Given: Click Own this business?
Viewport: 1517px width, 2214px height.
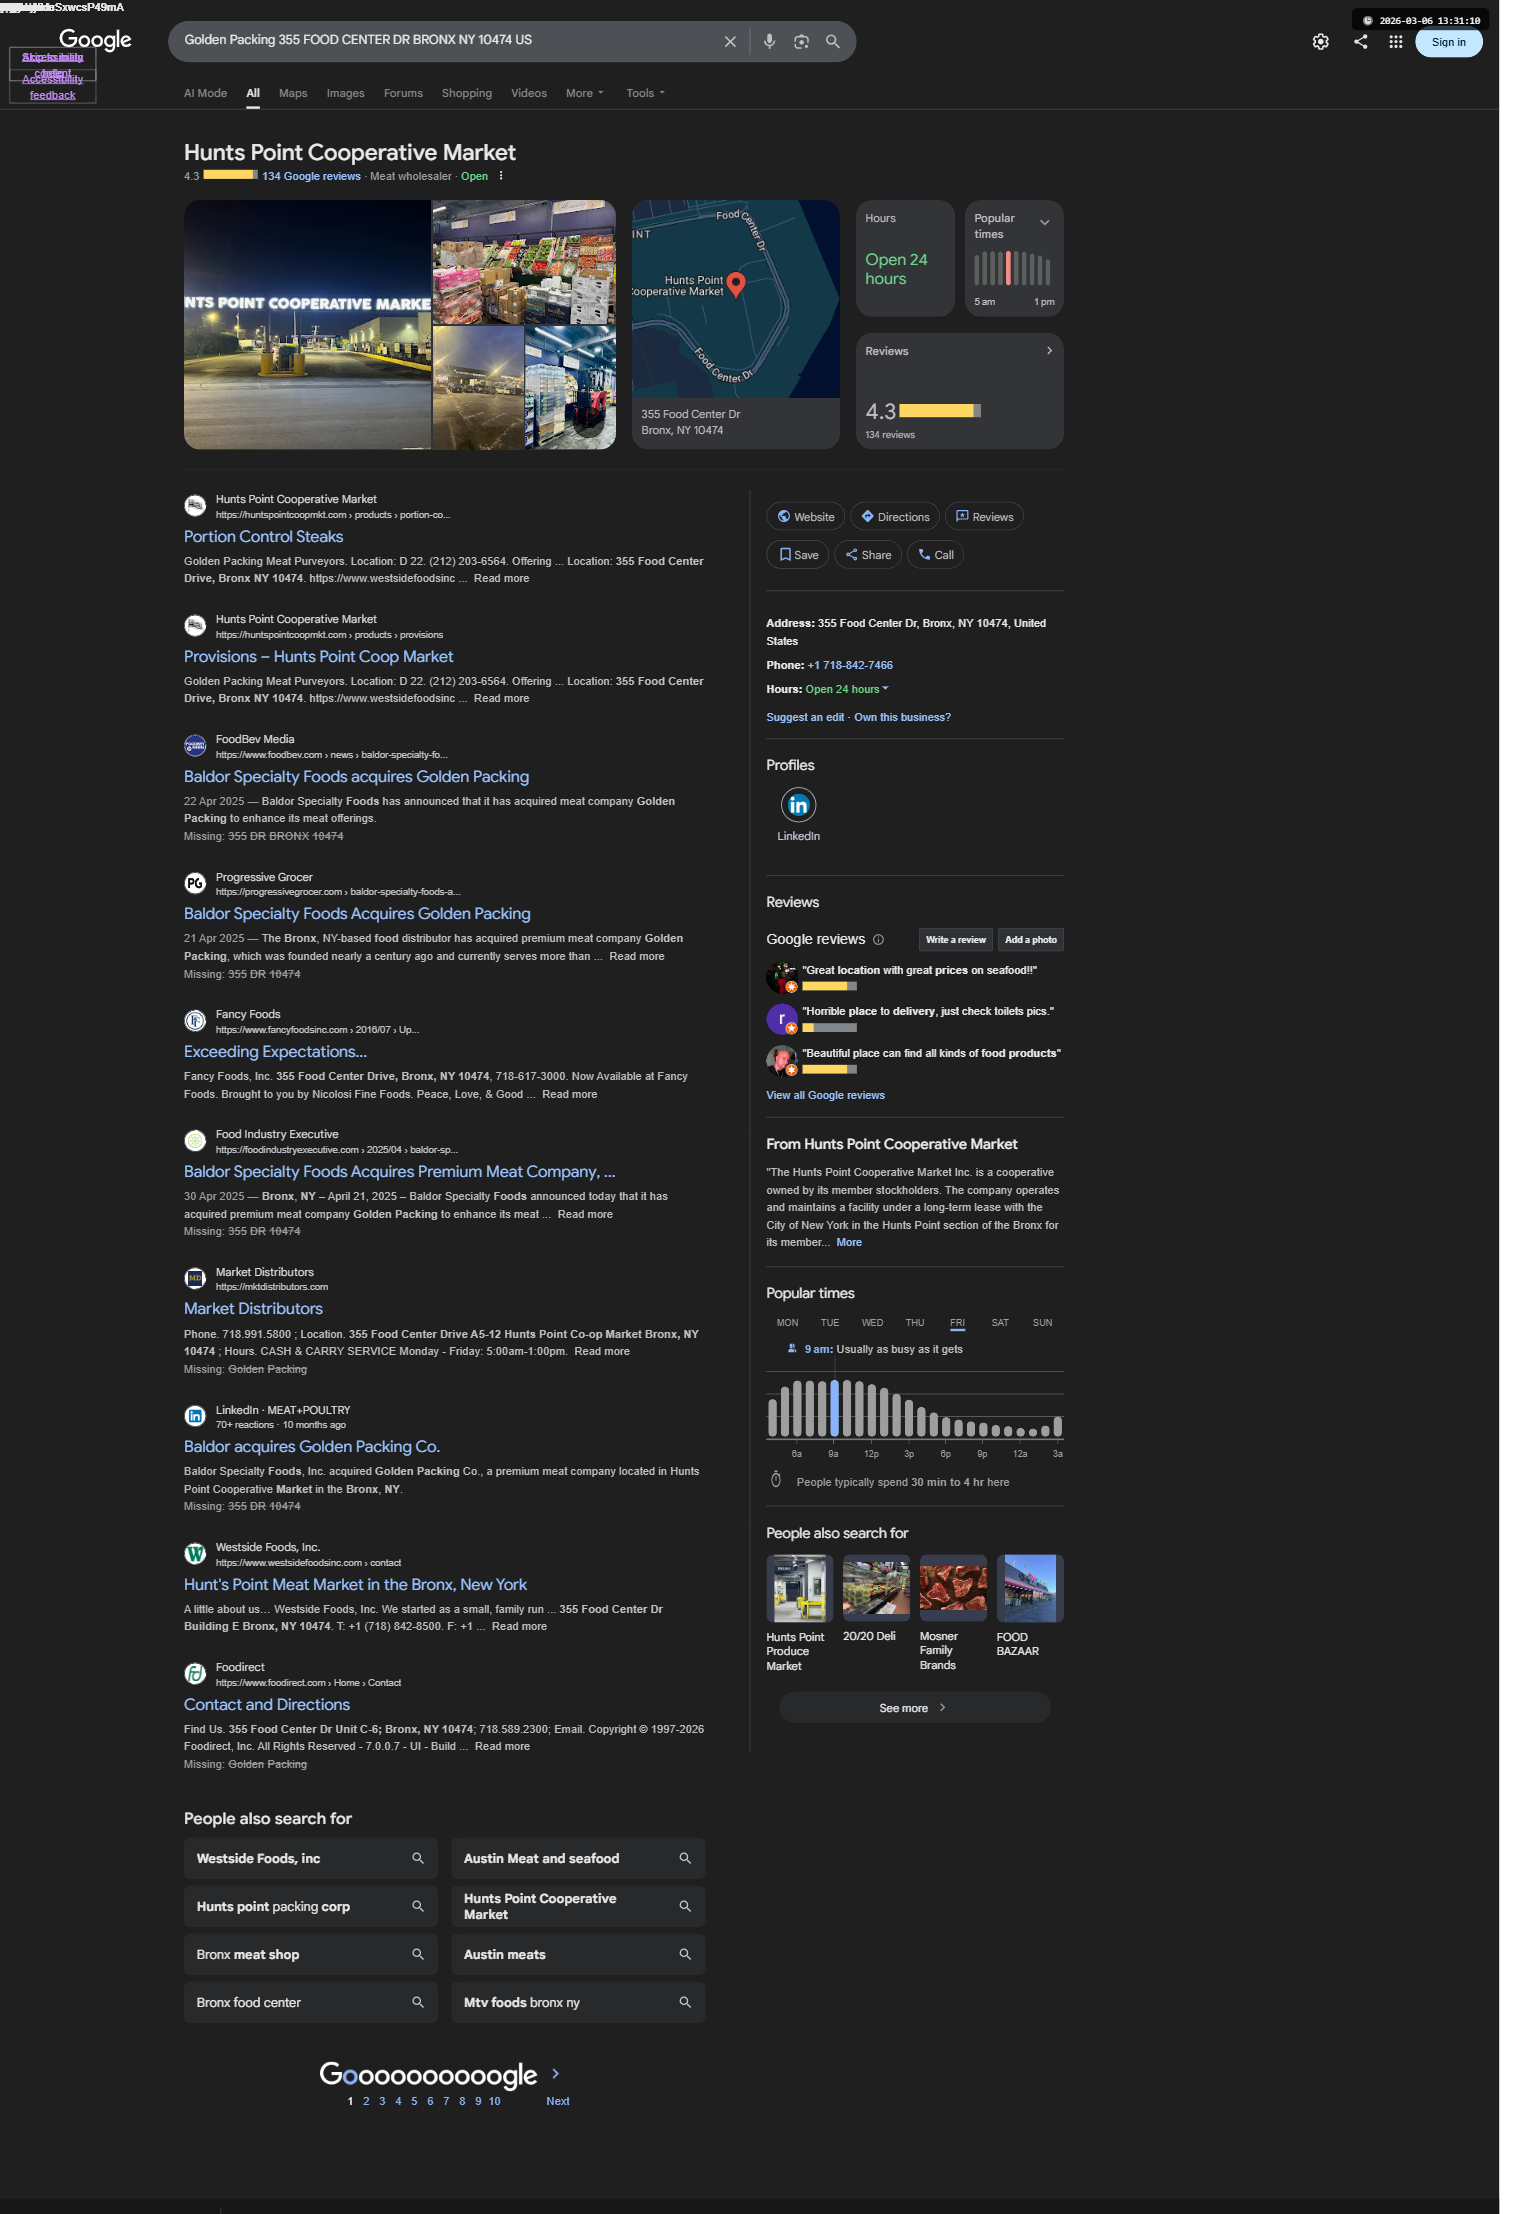Looking at the screenshot, I should coord(902,717).
